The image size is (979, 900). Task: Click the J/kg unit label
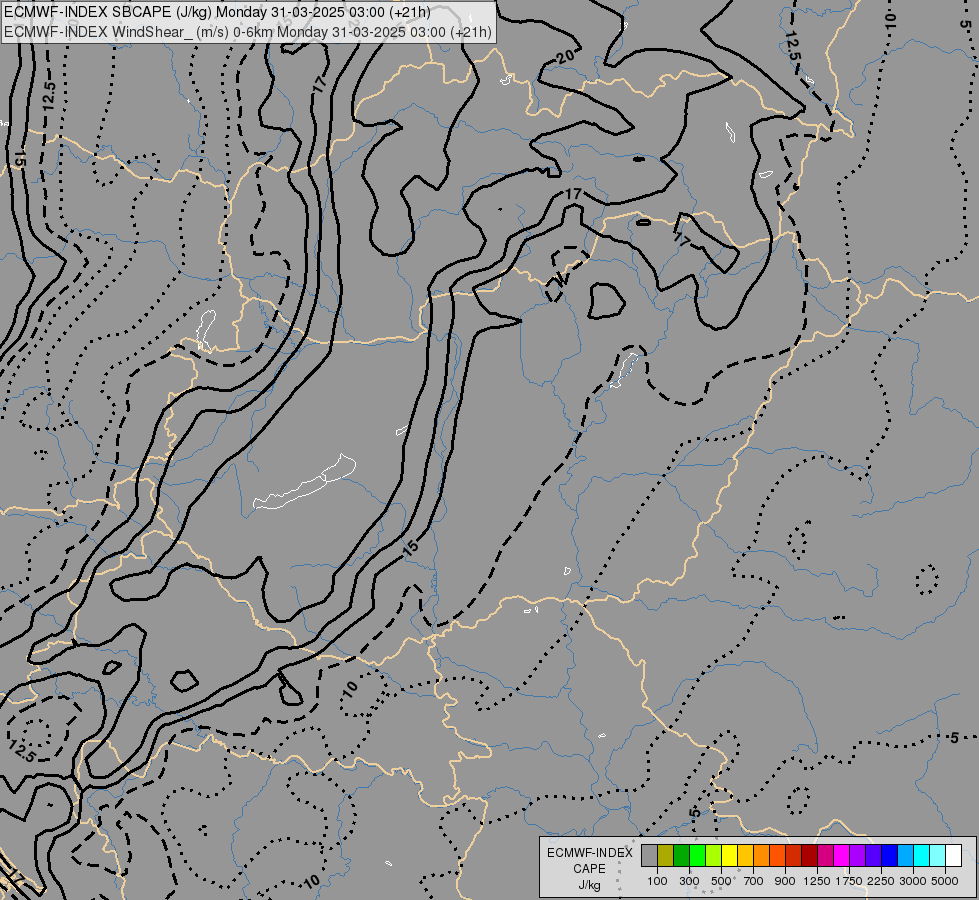click(x=589, y=885)
